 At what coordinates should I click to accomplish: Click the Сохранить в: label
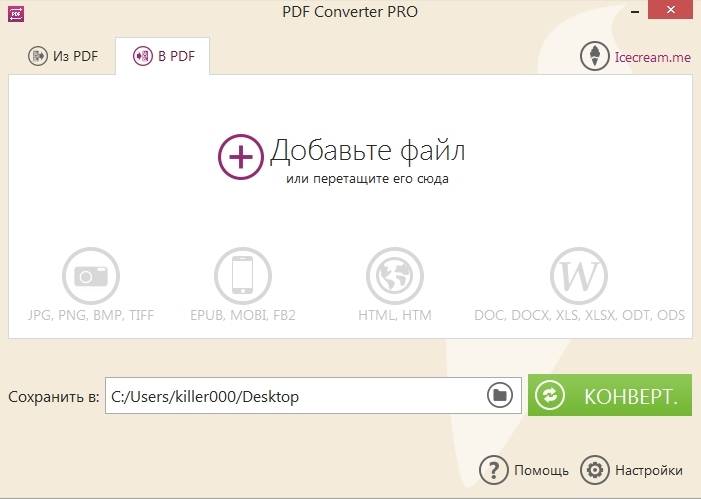point(54,397)
